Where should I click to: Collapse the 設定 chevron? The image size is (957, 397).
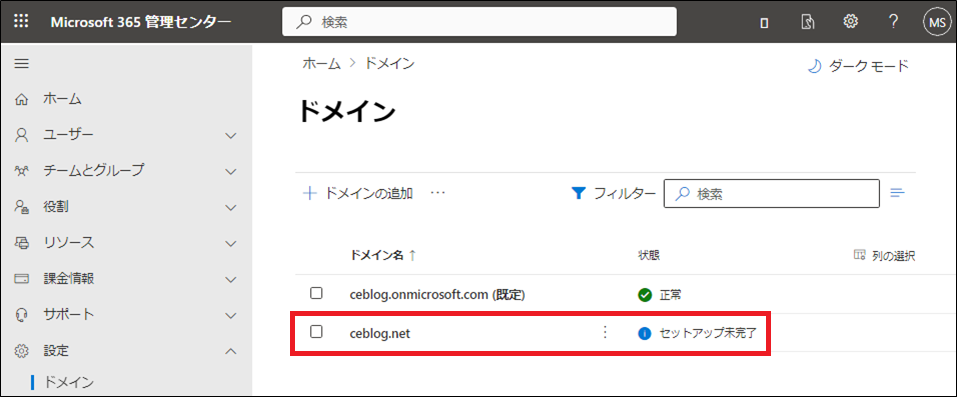click(x=231, y=351)
